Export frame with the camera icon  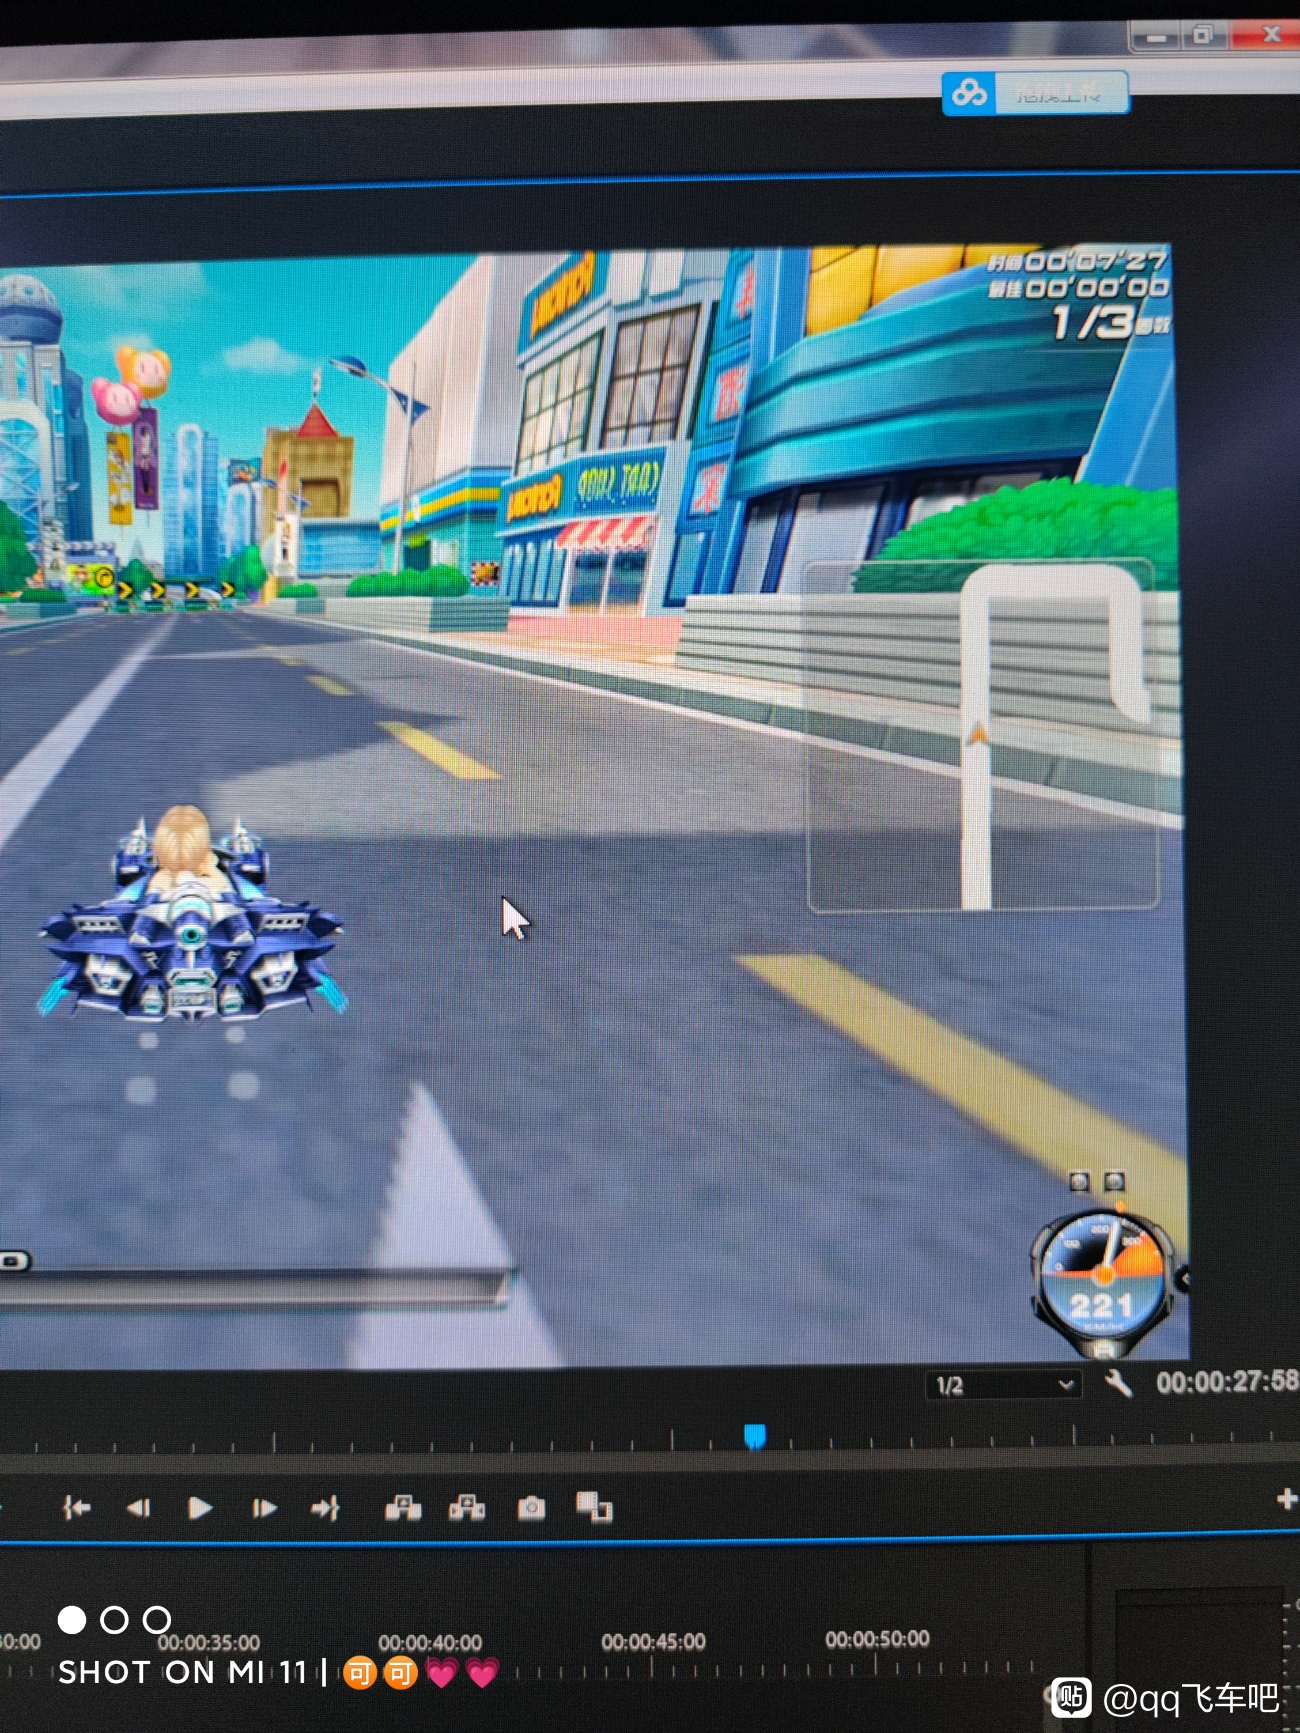(x=531, y=1507)
